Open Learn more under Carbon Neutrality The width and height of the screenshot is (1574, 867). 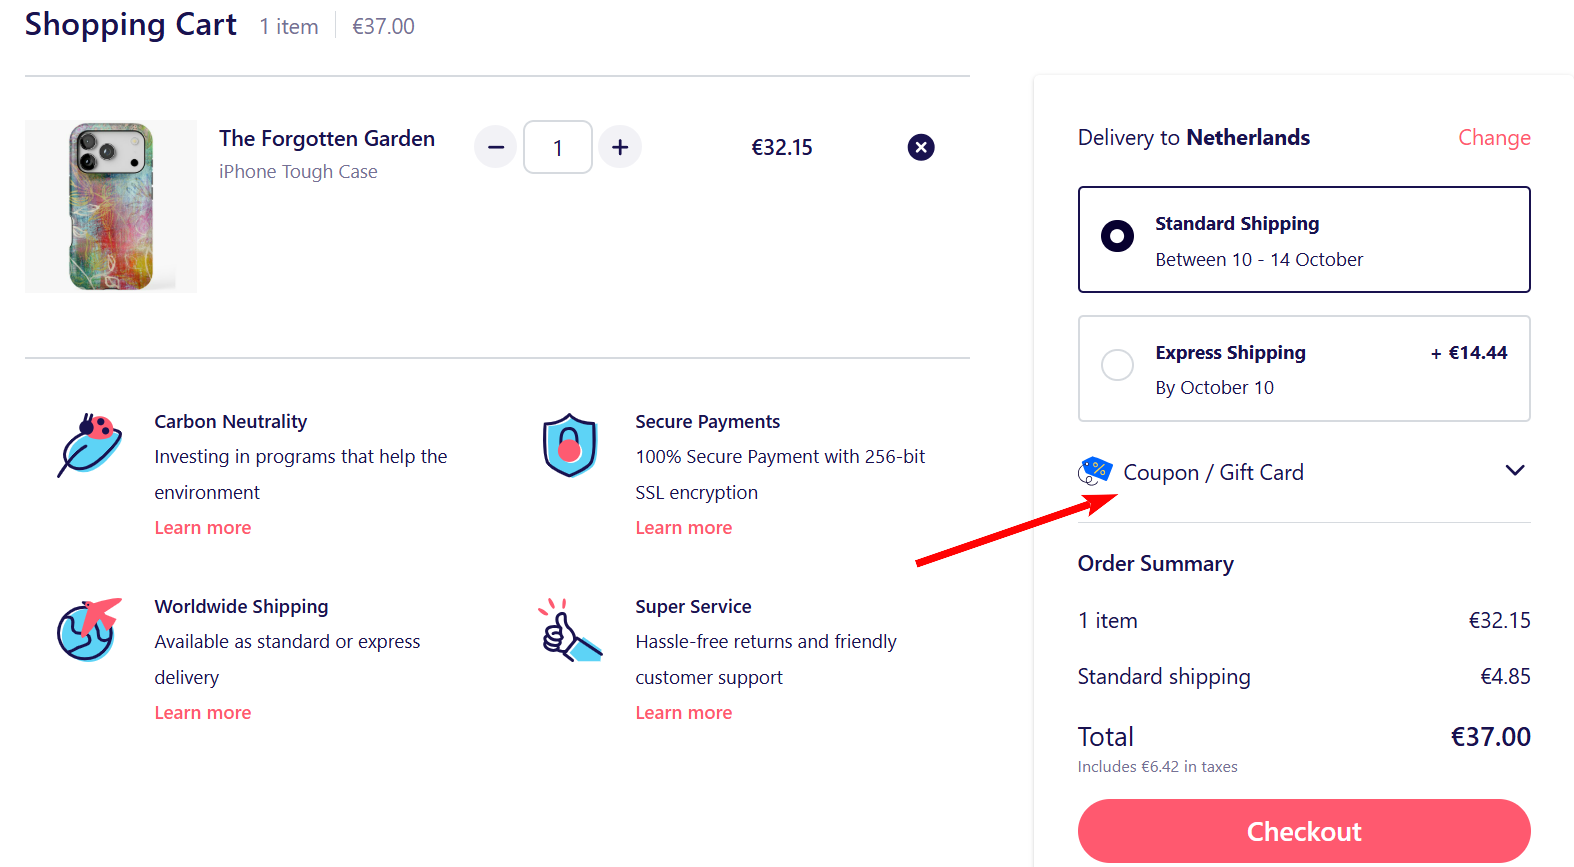coord(203,528)
